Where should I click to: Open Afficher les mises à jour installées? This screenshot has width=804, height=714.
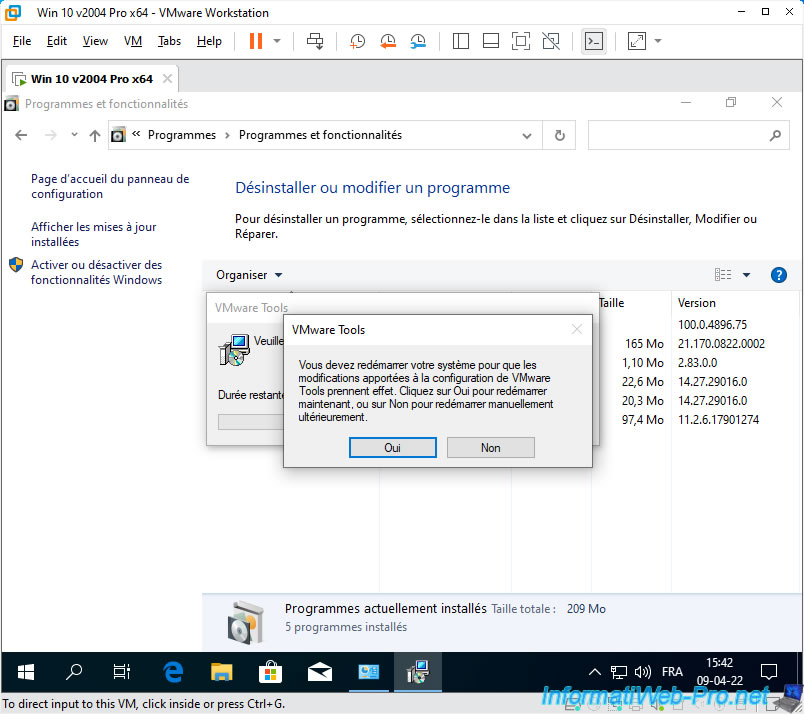click(x=93, y=234)
